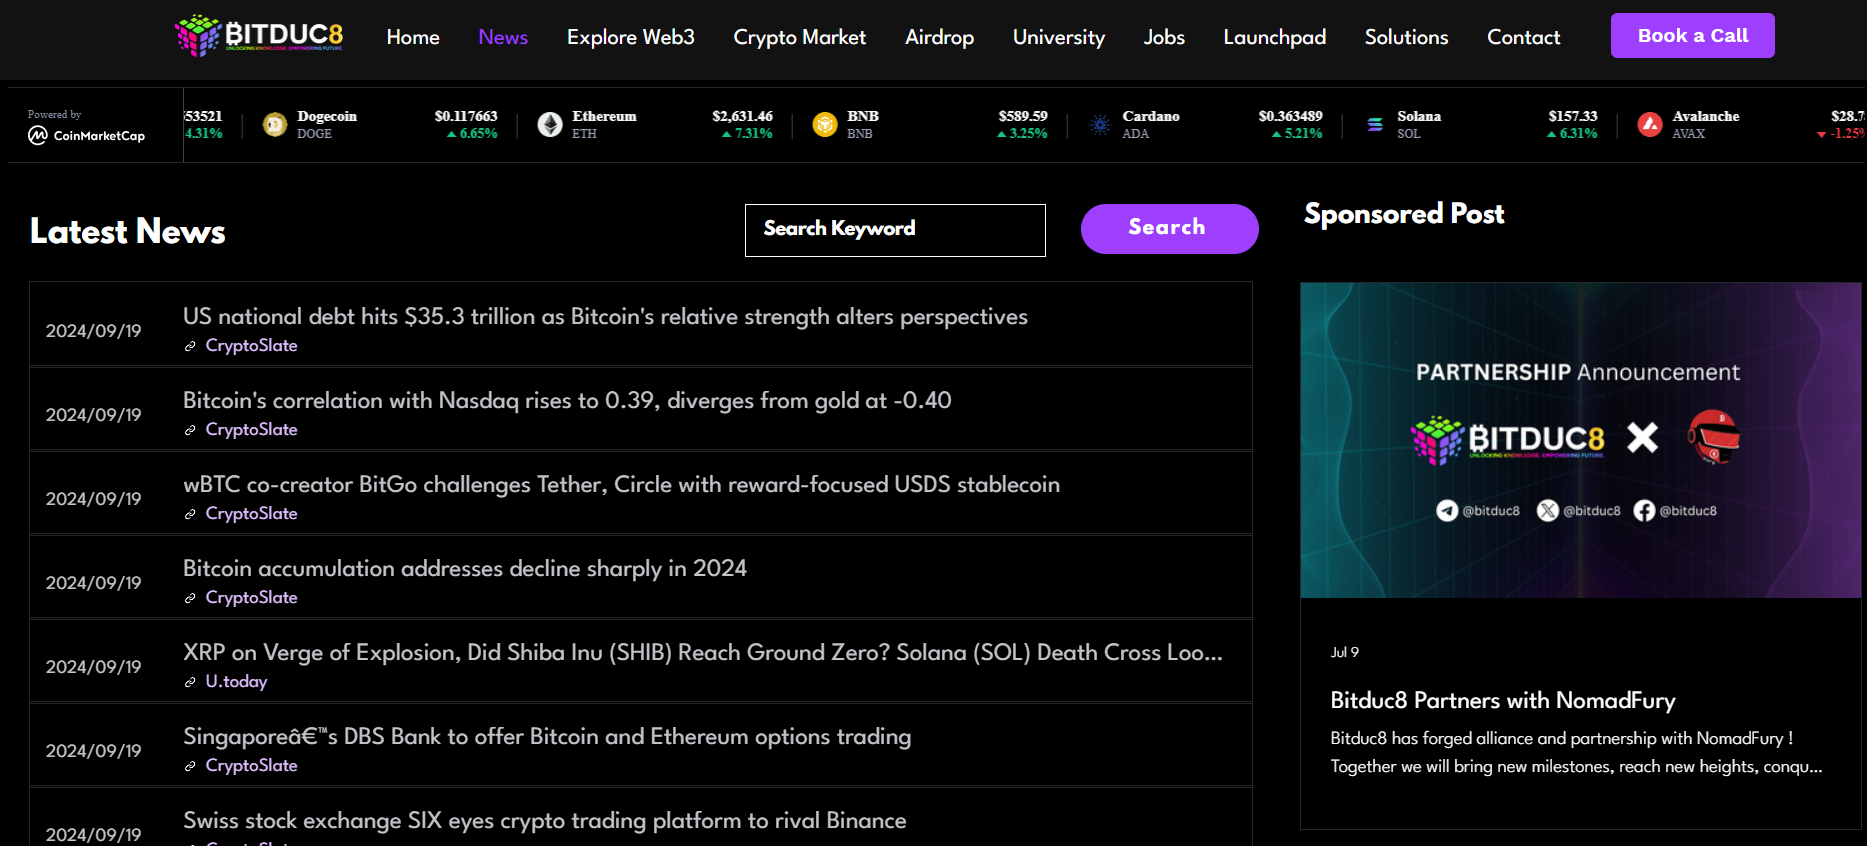Image resolution: width=1867 pixels, height=846 pixels.
Task: Click the CoinMarketCap logo in ticker
Action: [87, 136]
